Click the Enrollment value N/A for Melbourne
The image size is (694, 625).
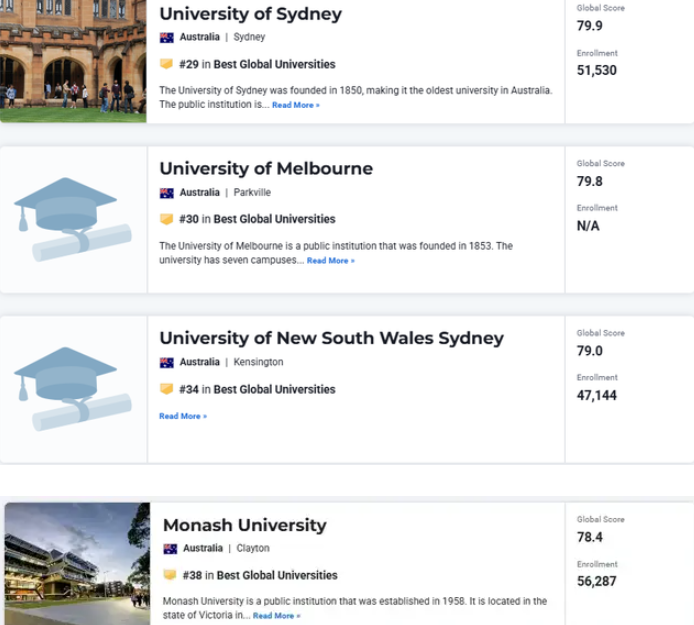click(x=588, y=226)
